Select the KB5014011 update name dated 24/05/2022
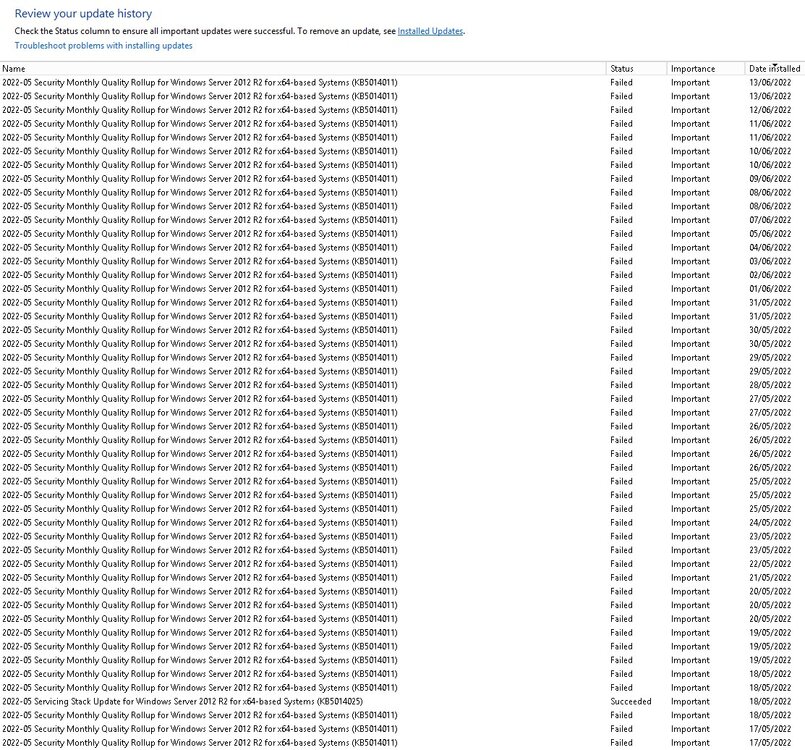 click(200, 523)
